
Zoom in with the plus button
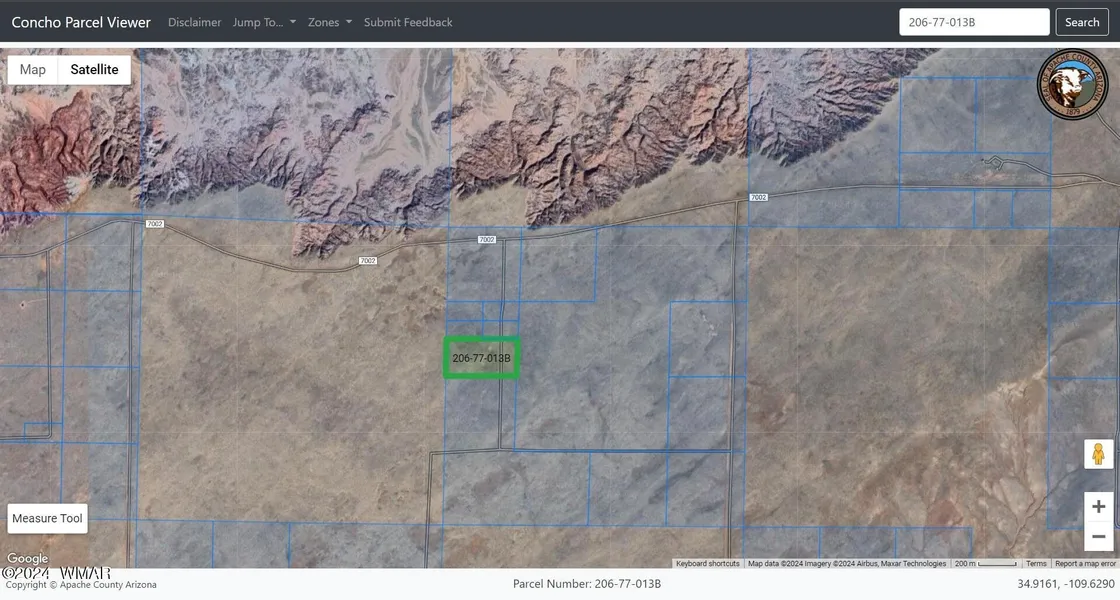(1098, 506)
